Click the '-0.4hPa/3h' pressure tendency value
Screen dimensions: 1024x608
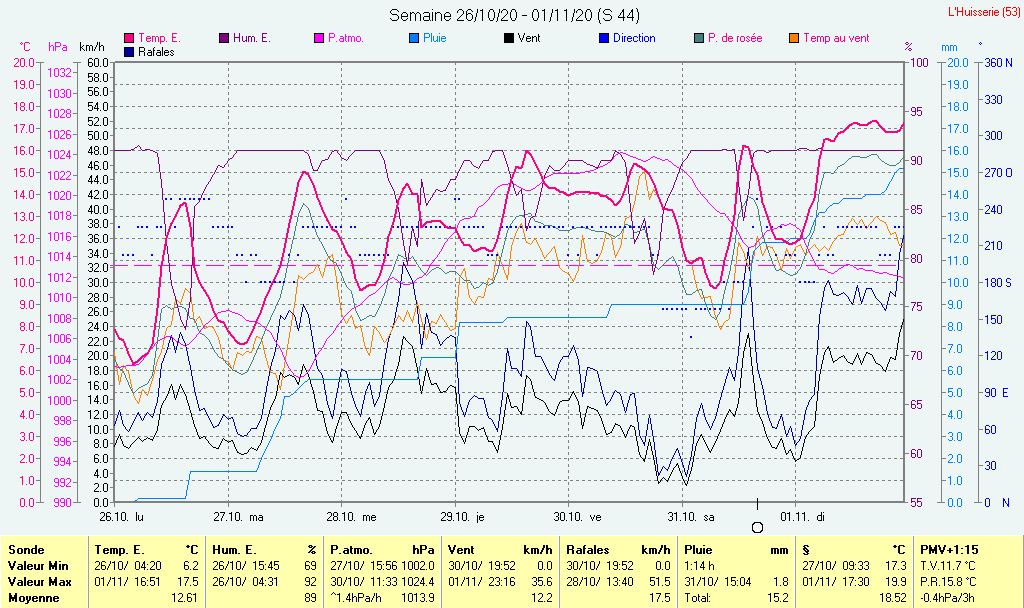point(948,598)
